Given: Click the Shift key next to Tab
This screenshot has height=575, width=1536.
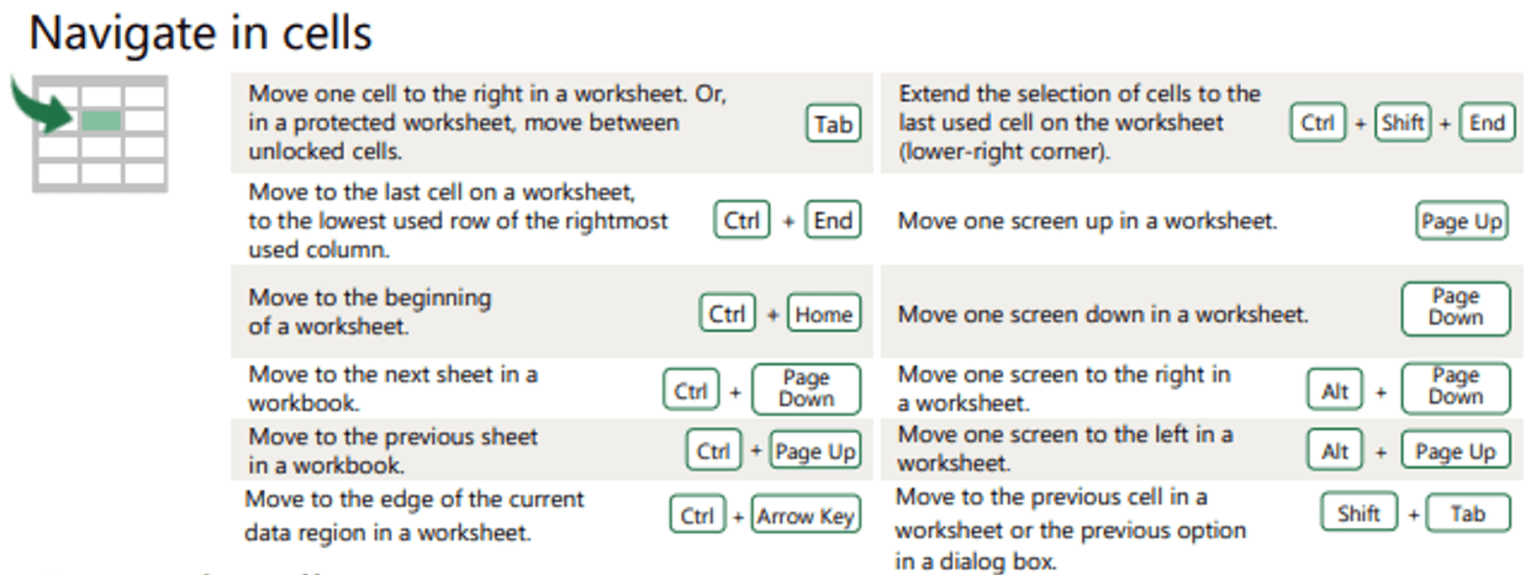Looking at the screenshot, I should point(1359,514).
